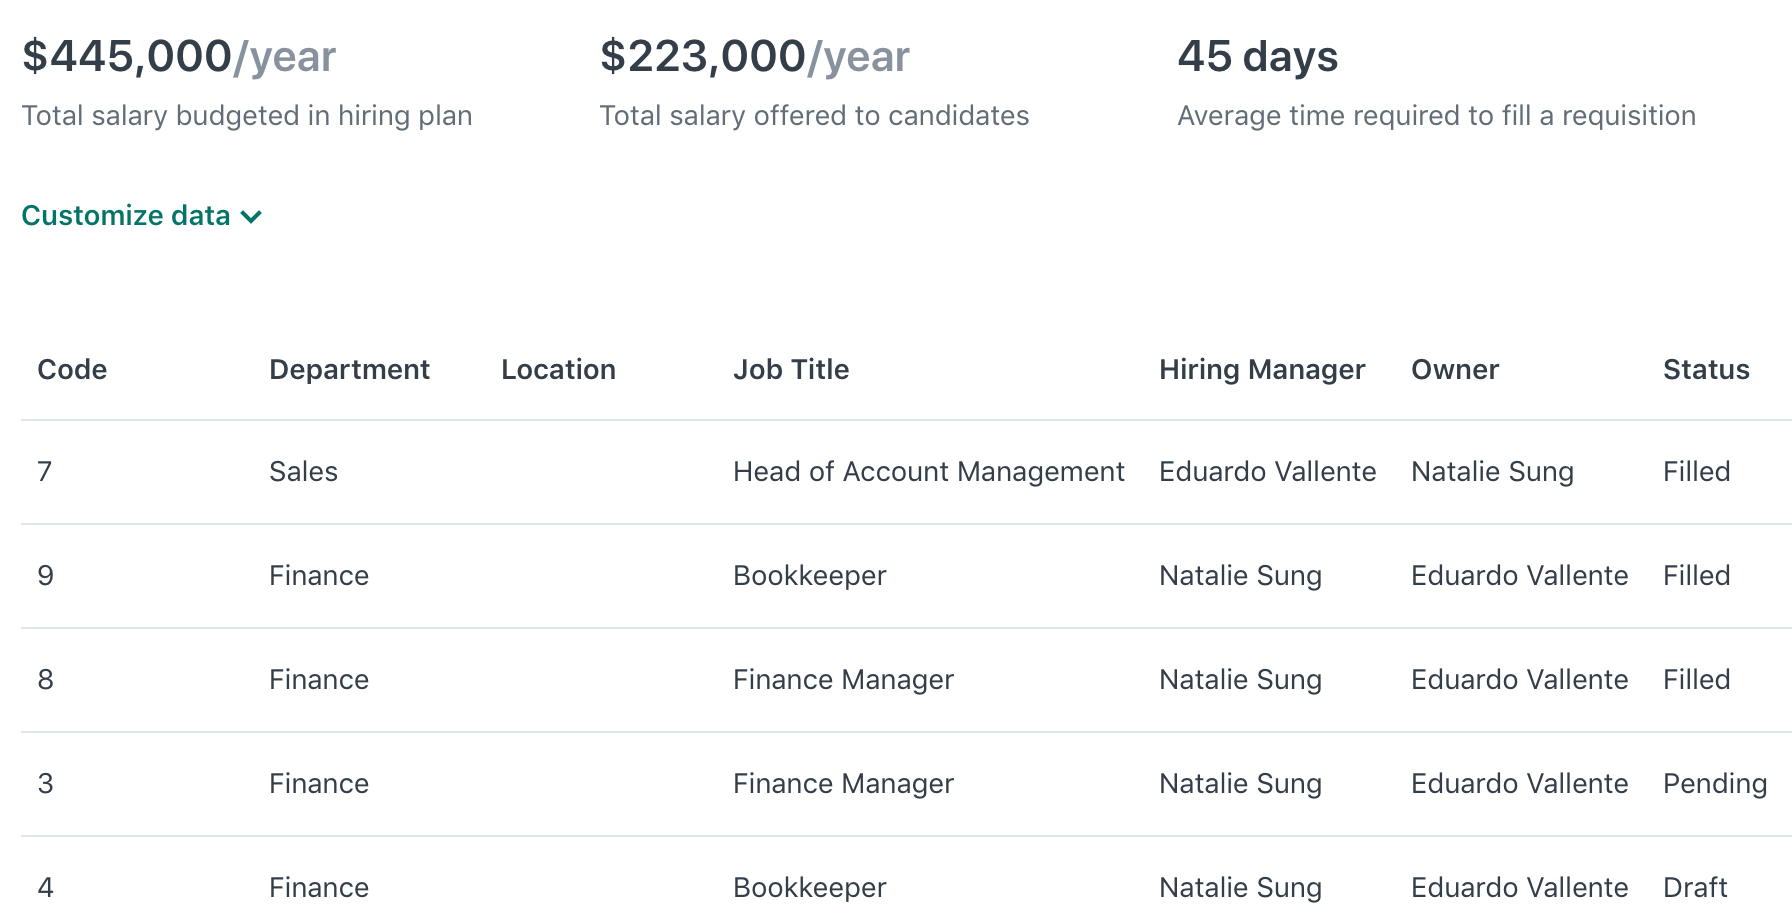Click the Location column header
Viewport: 1792px width, 924px height.
557,369
